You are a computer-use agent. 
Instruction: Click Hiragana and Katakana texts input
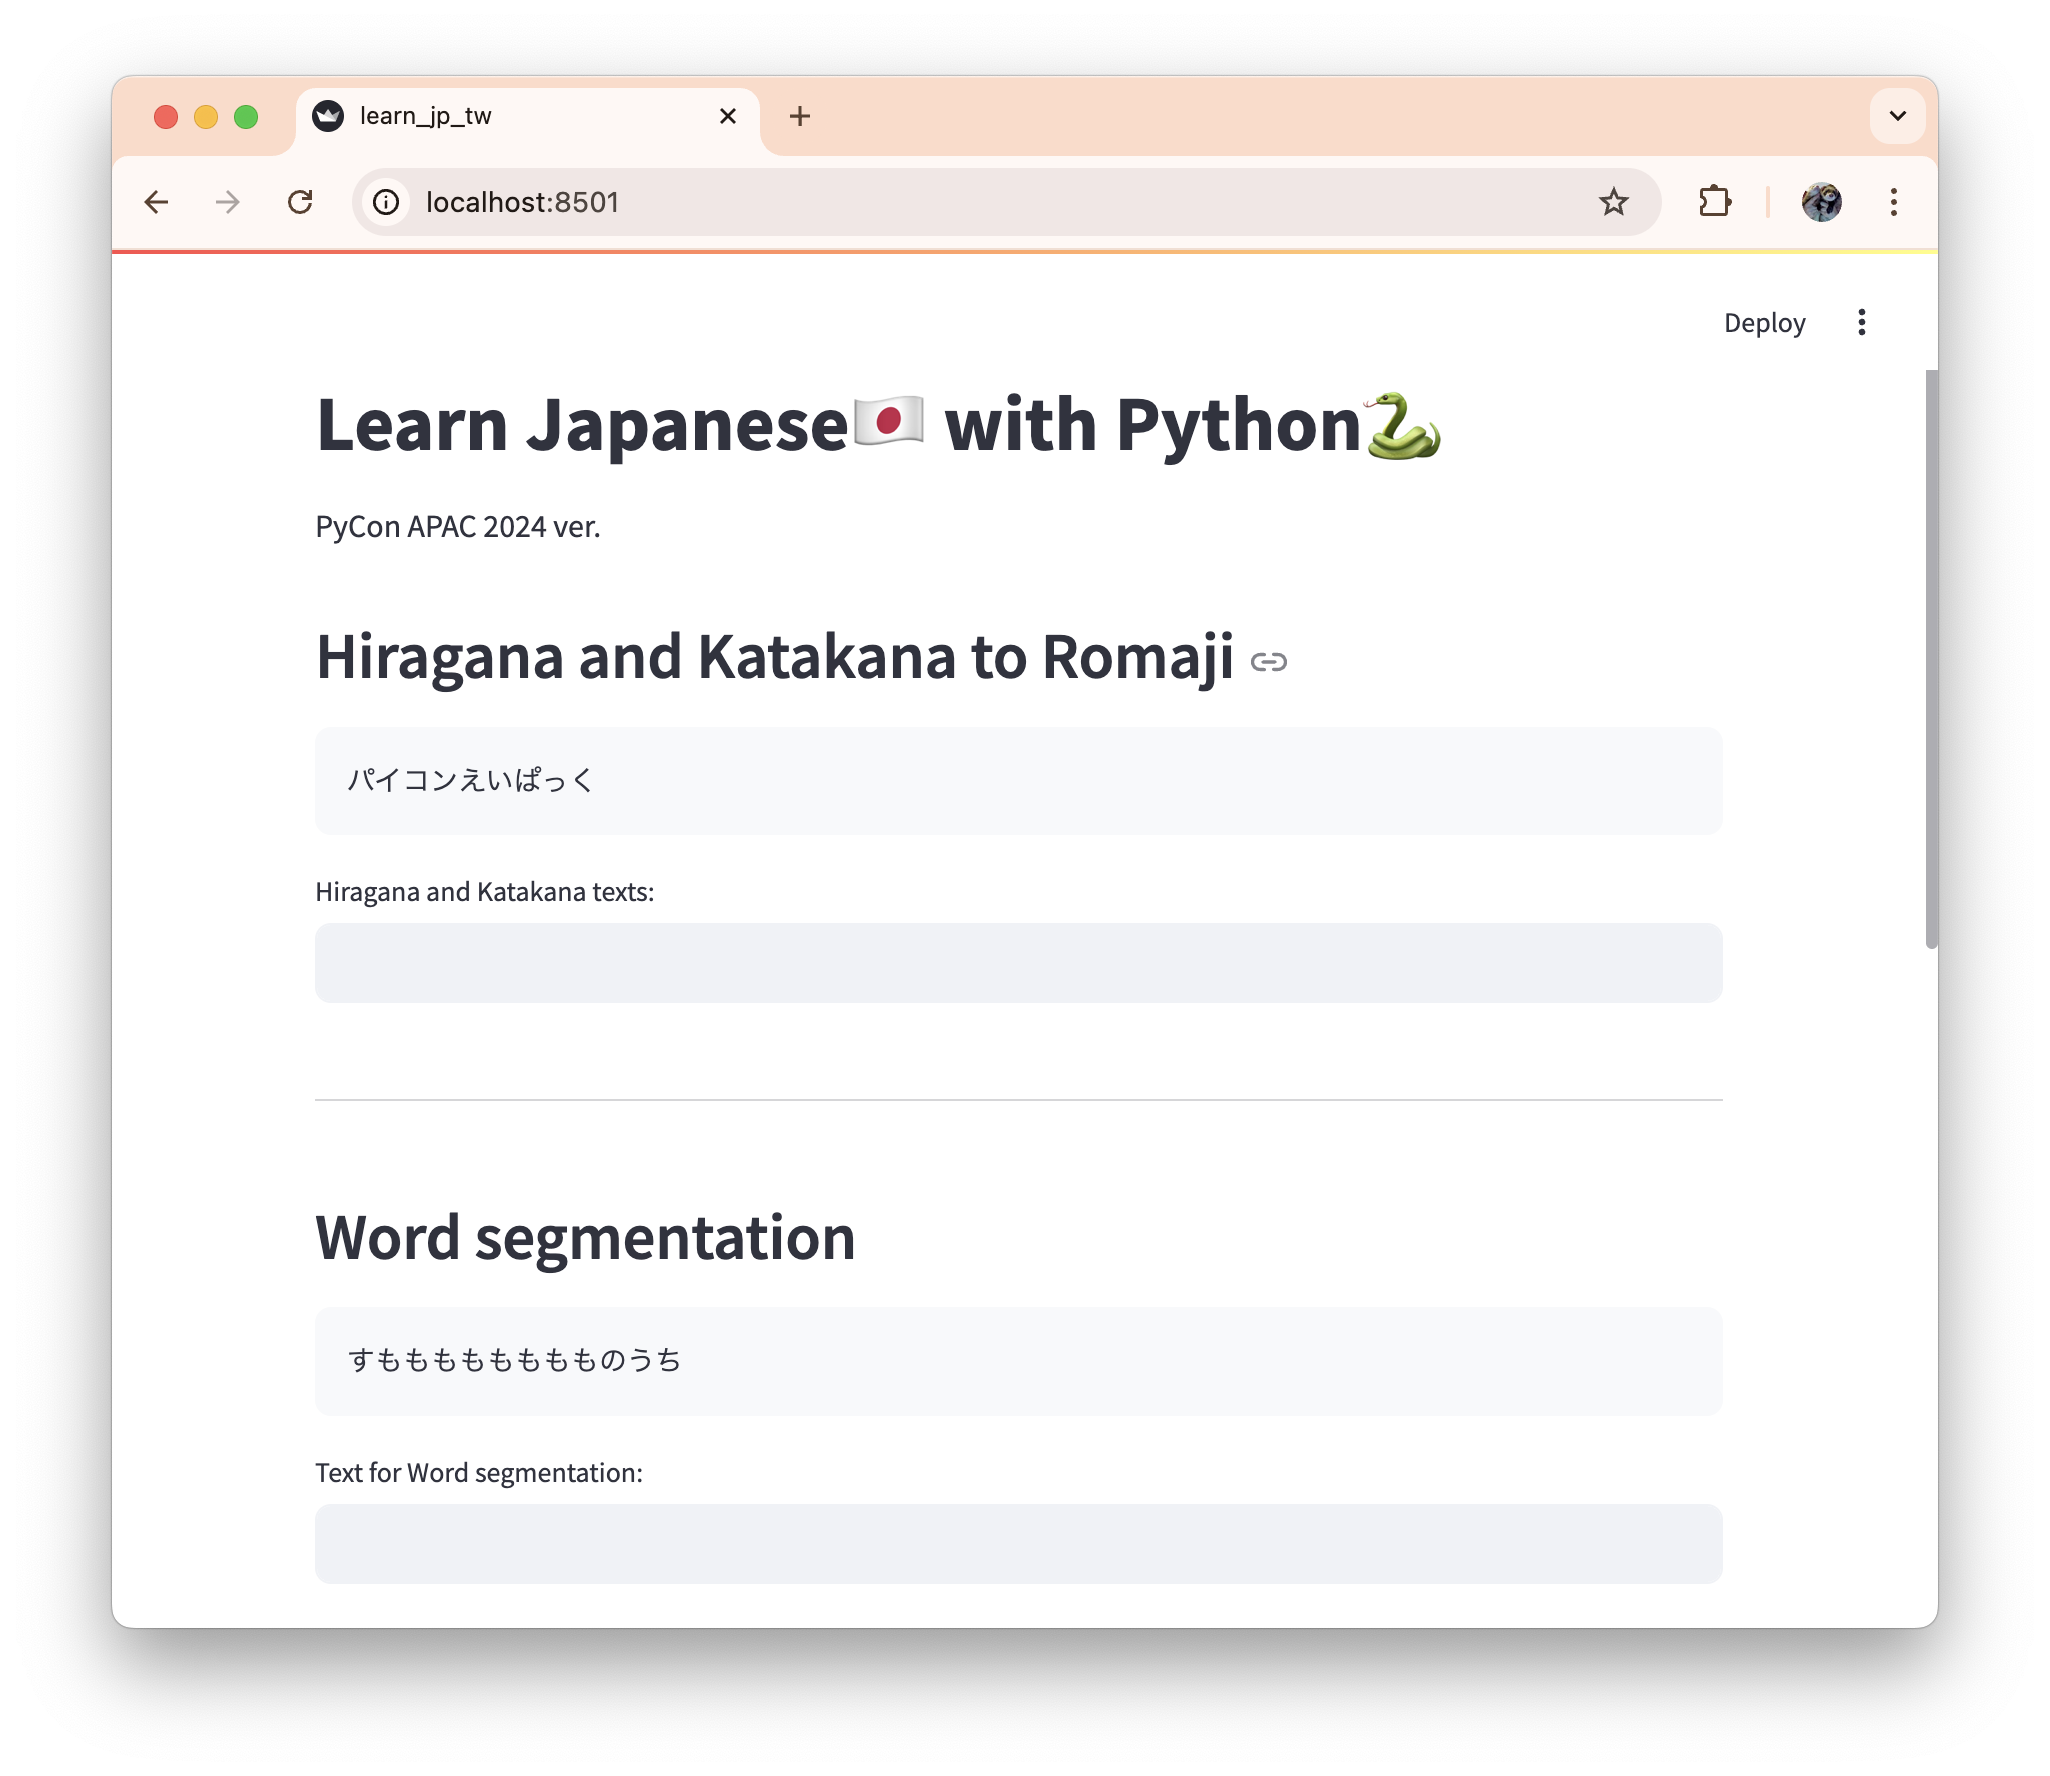[x=1018, y=962]
